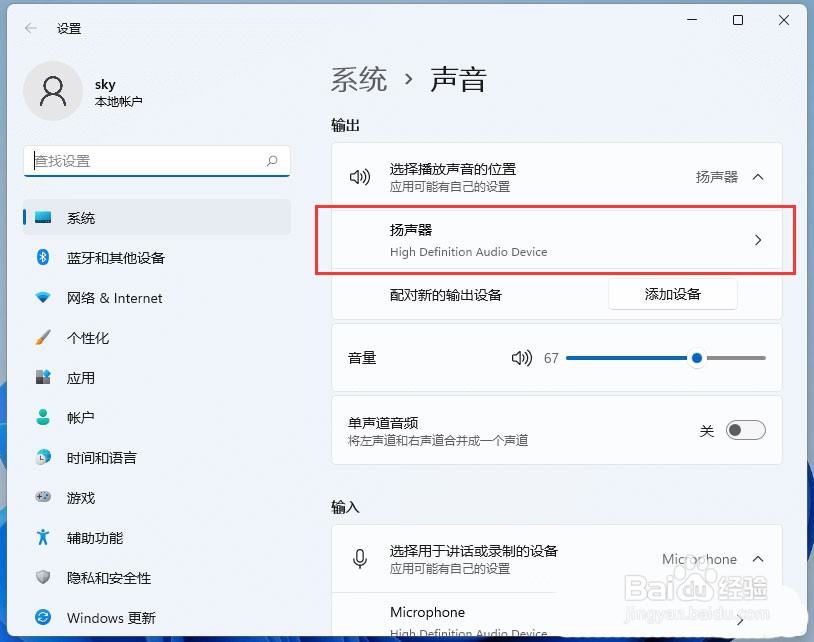
Task: Click the unfilled grey part of volume slider
Action: point(736,358)
